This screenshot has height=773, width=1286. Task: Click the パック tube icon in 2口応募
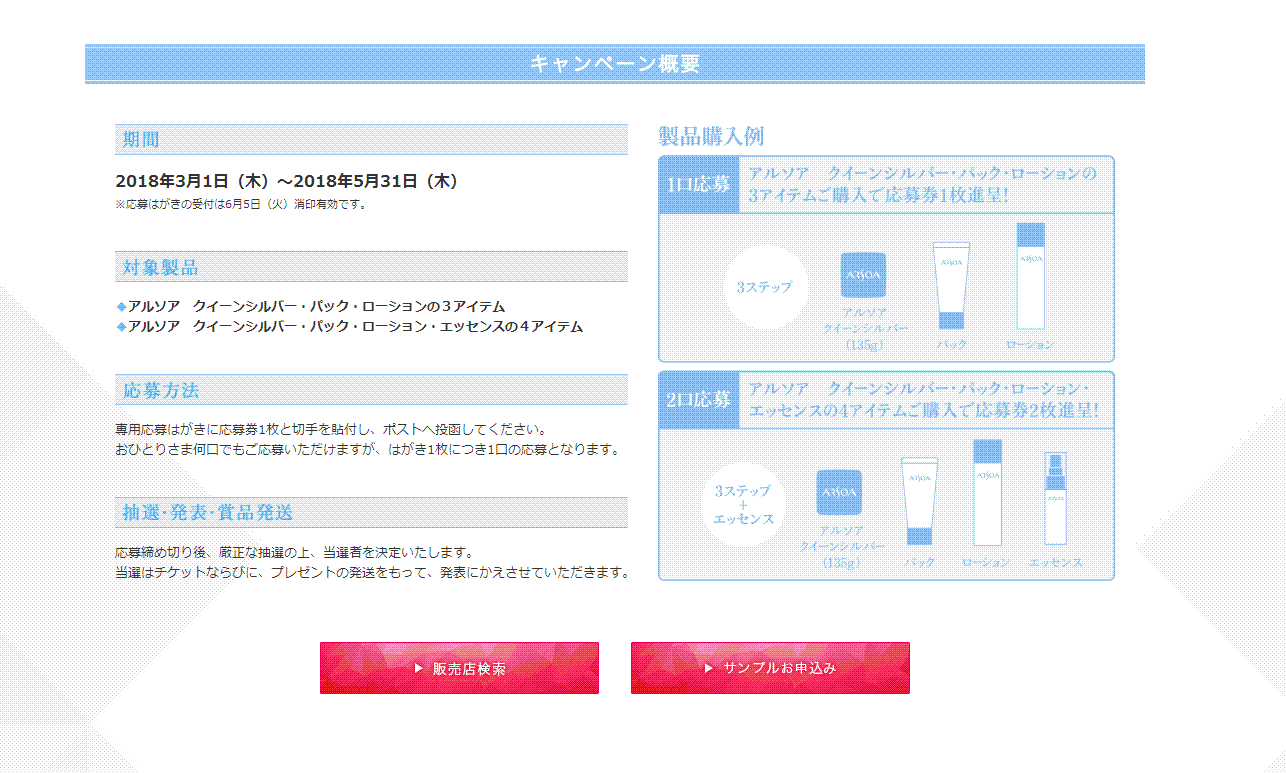[920, 501]
